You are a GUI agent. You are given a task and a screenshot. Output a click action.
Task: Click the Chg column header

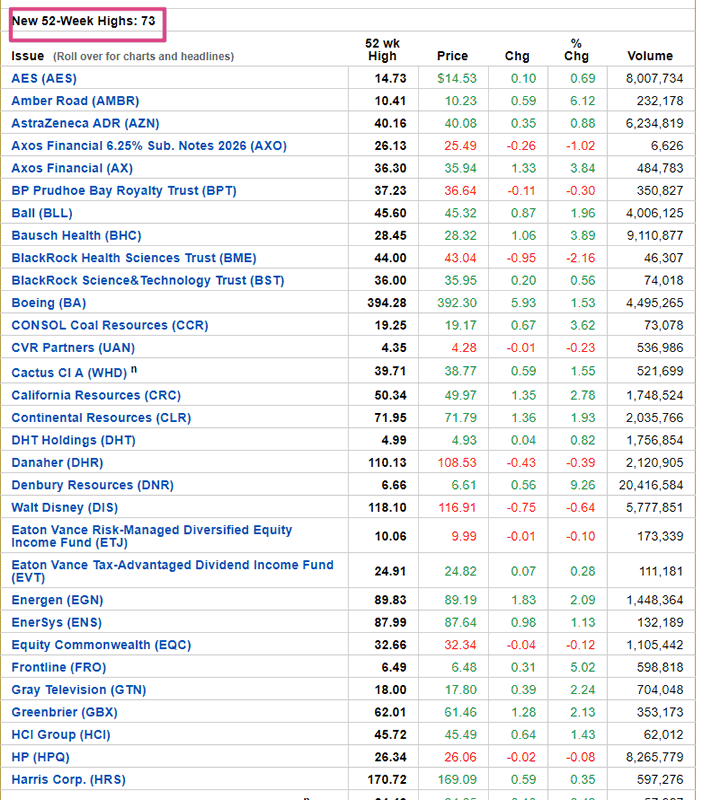(x=517, y=56)
